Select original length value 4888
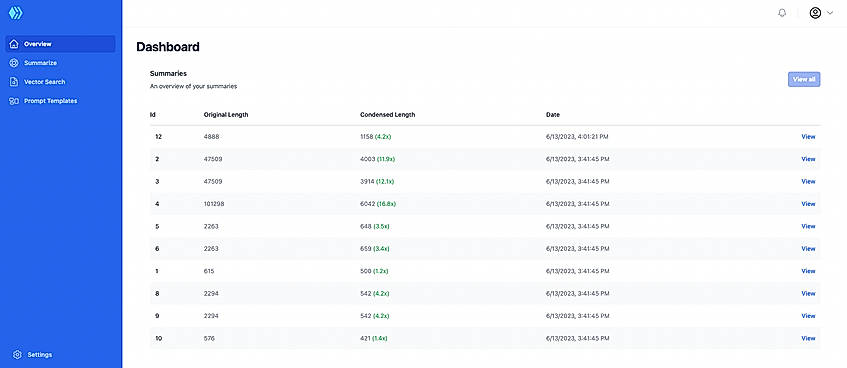This screenshot has height=368, width=847. click(x=212, y=137)
